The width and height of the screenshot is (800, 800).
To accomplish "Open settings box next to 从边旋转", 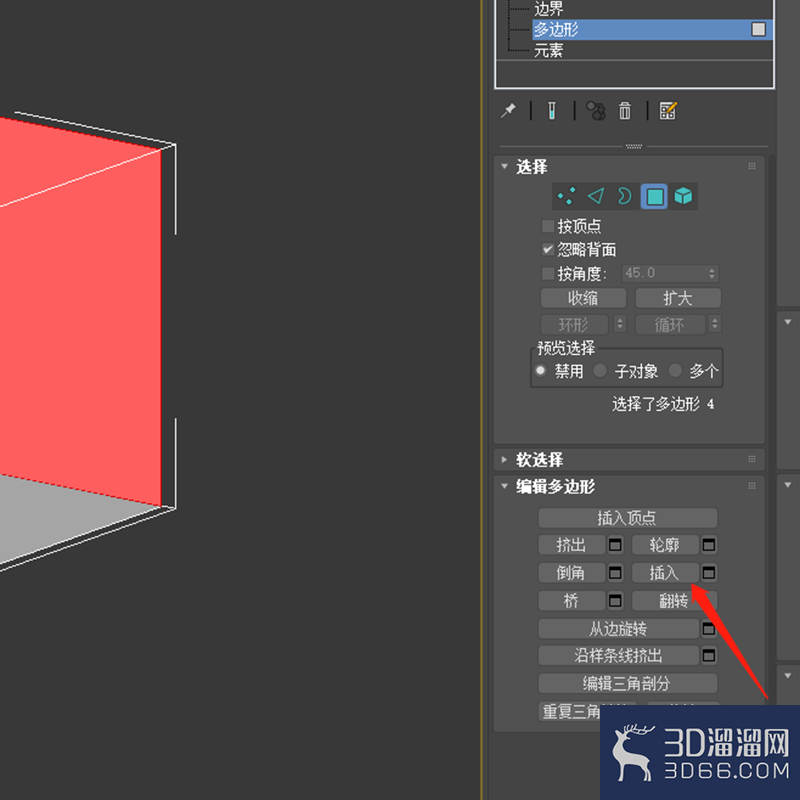I will [709, 629].
